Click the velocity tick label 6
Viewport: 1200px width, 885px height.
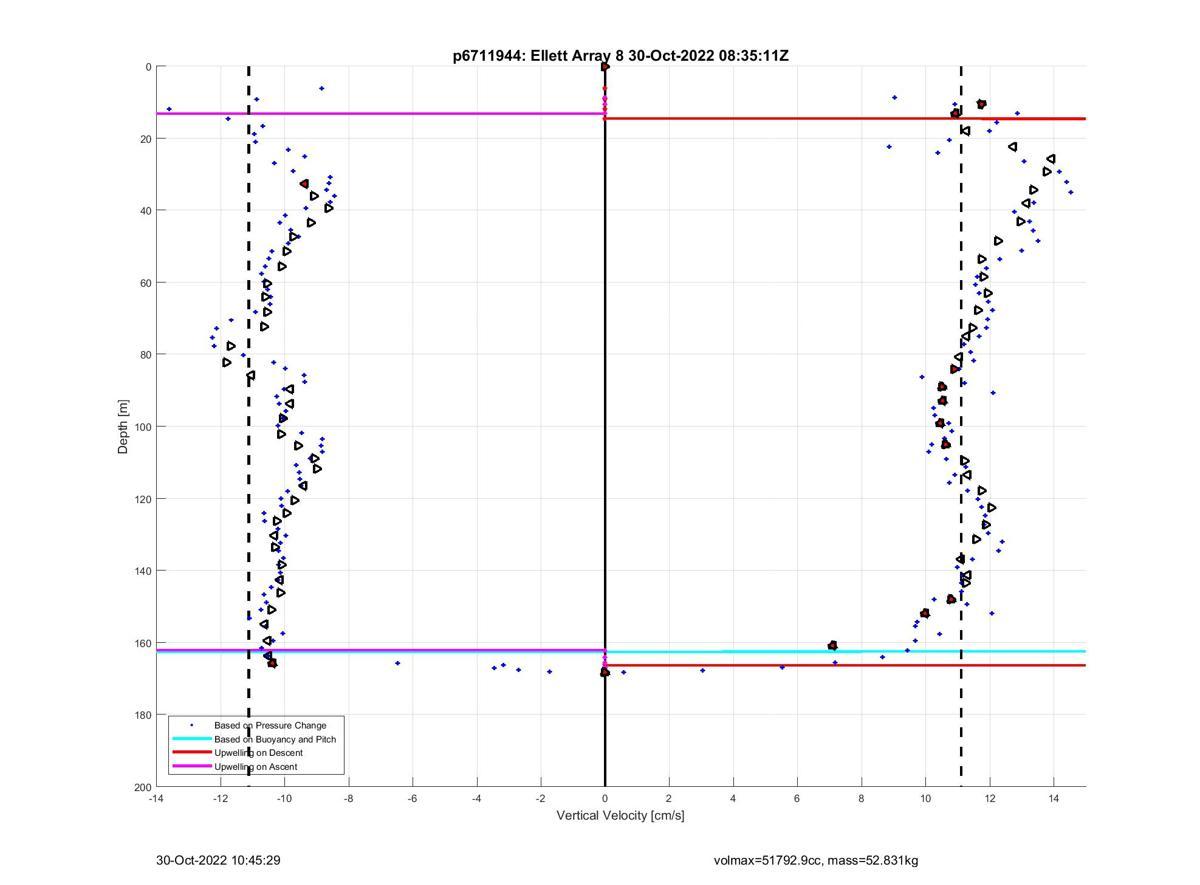(x=797, y=798)
